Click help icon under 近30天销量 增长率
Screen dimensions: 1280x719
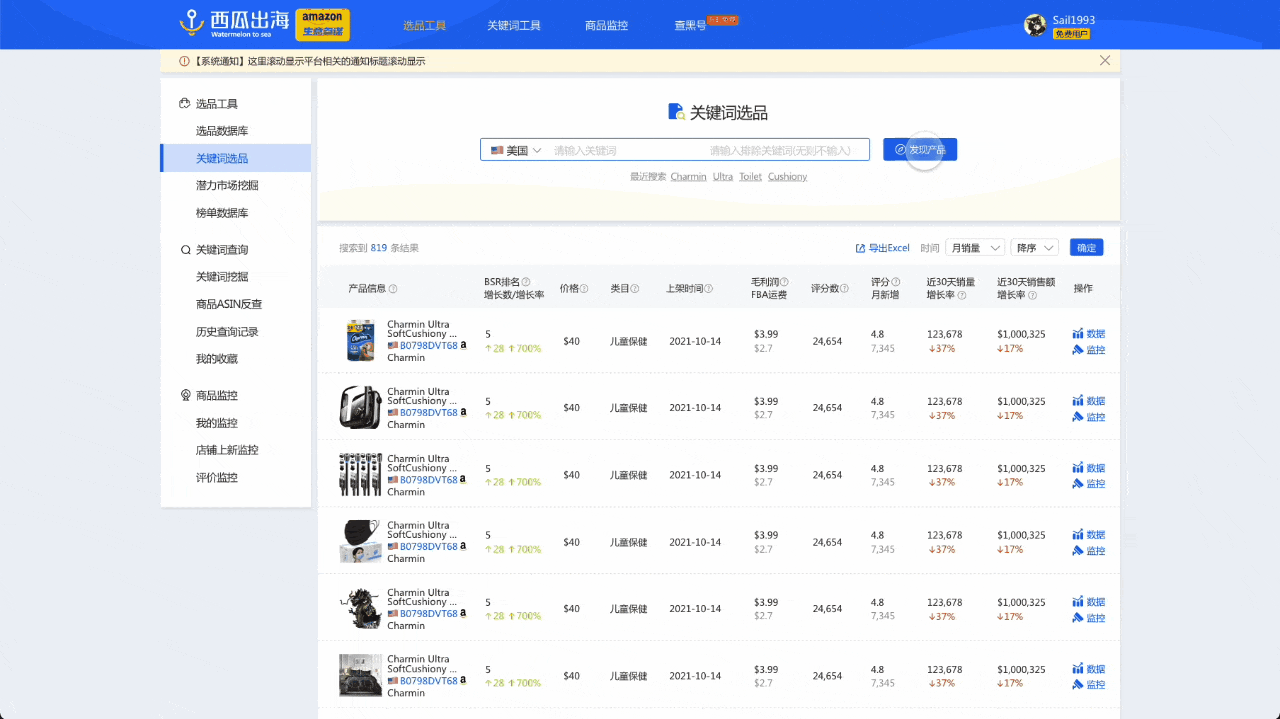(x=962, y=296)
